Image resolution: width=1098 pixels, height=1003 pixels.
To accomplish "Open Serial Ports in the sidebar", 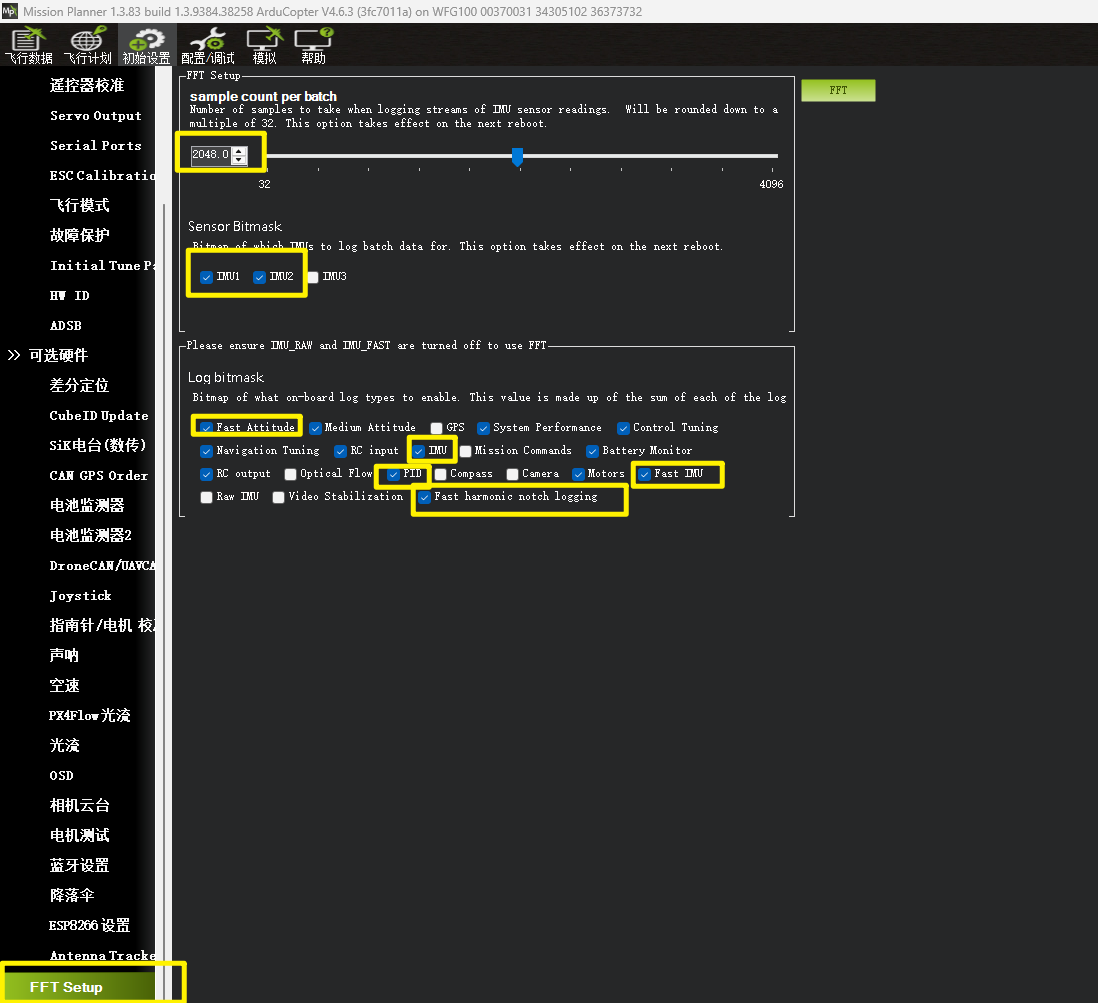I will click(x=95, y=146).
